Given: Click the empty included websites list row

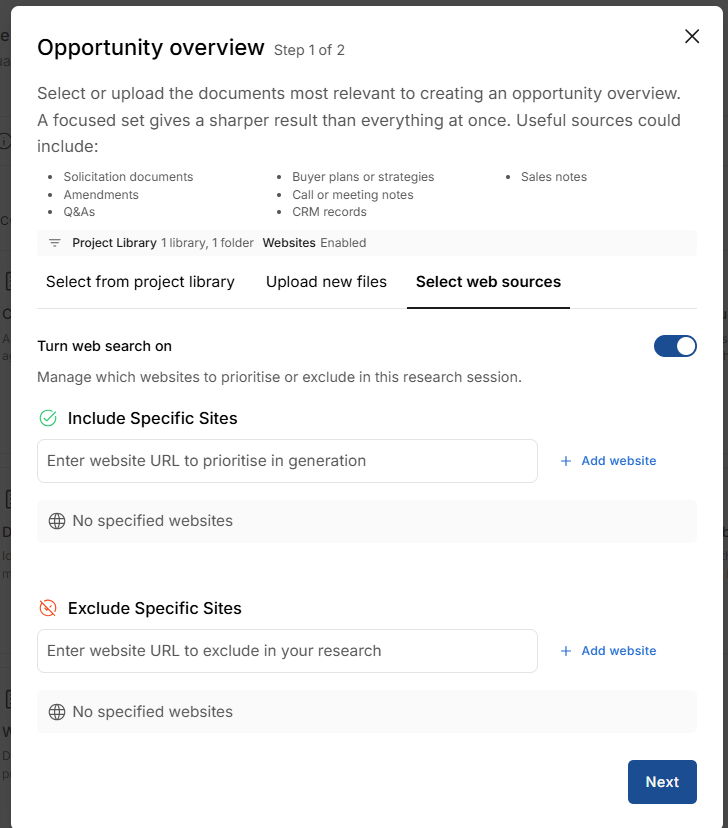Looking at the screenshot, I should click(367, 521).
